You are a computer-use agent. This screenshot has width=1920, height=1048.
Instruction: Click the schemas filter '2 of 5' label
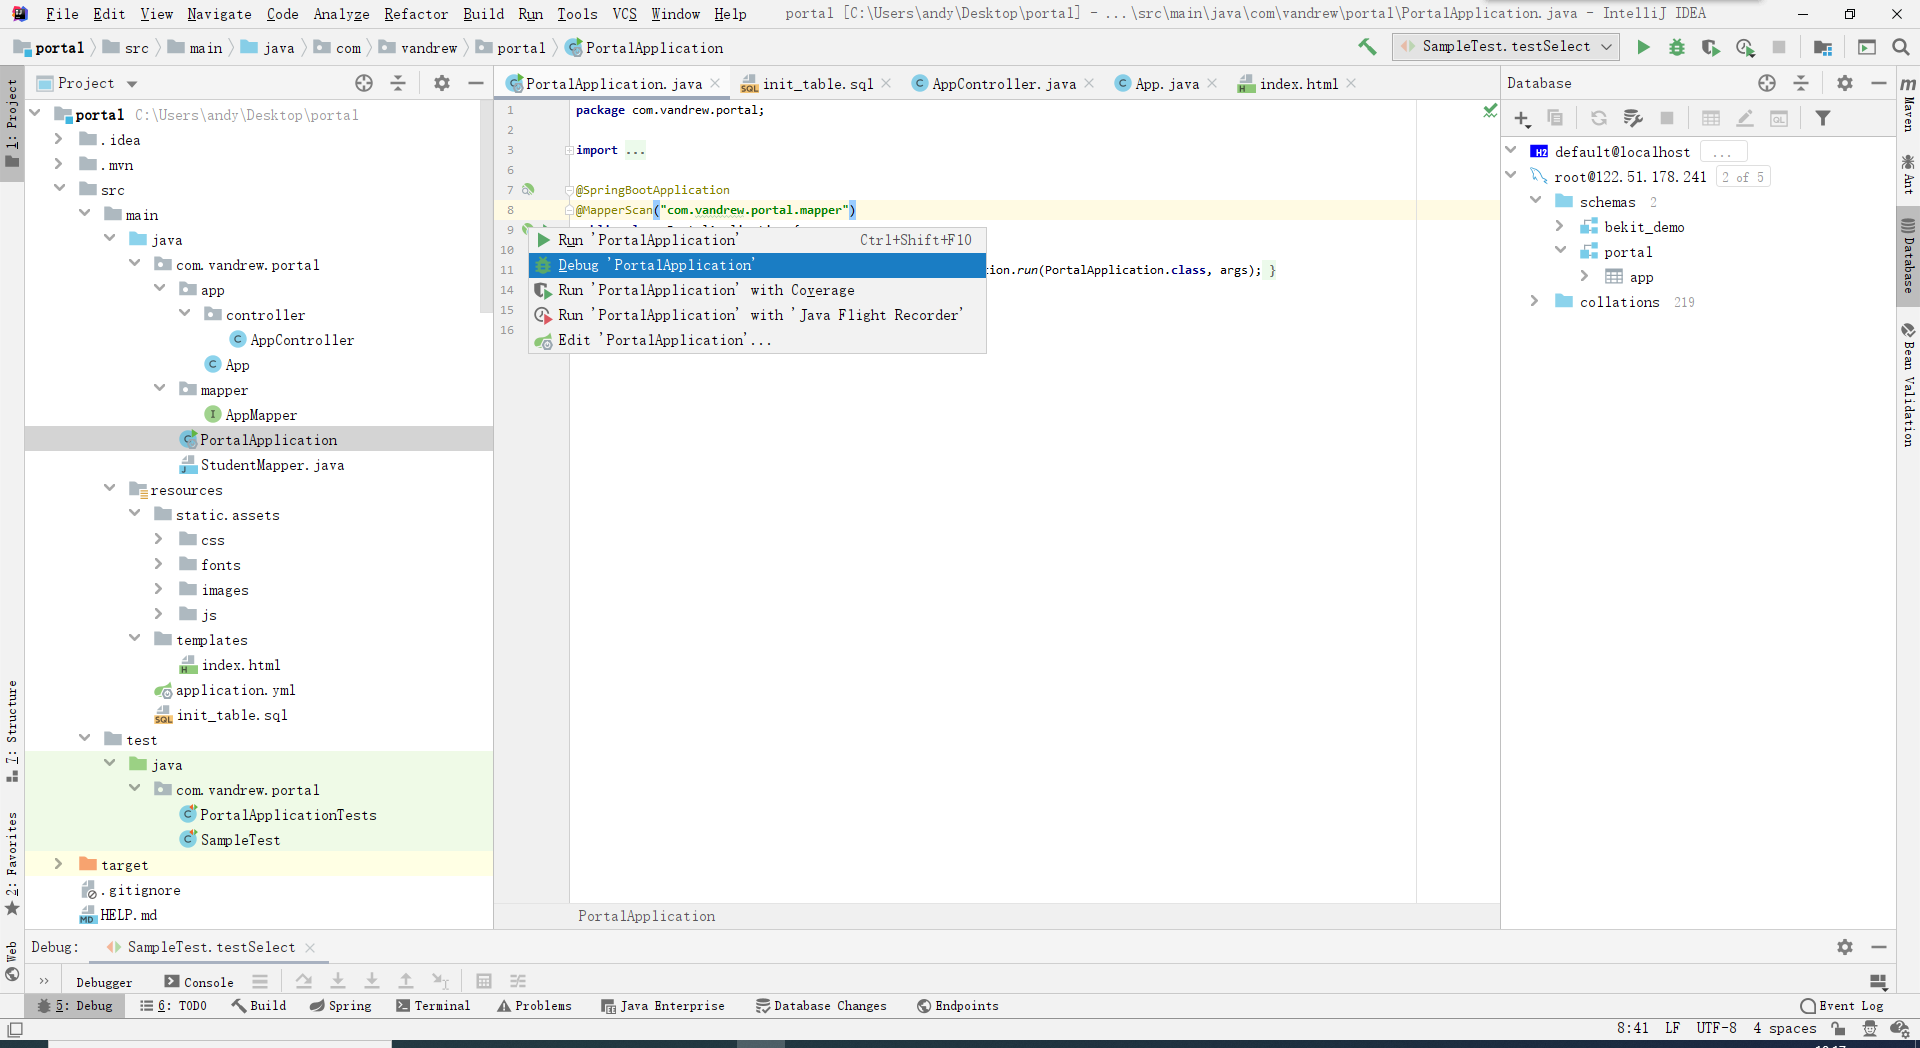coord(1742,177)
